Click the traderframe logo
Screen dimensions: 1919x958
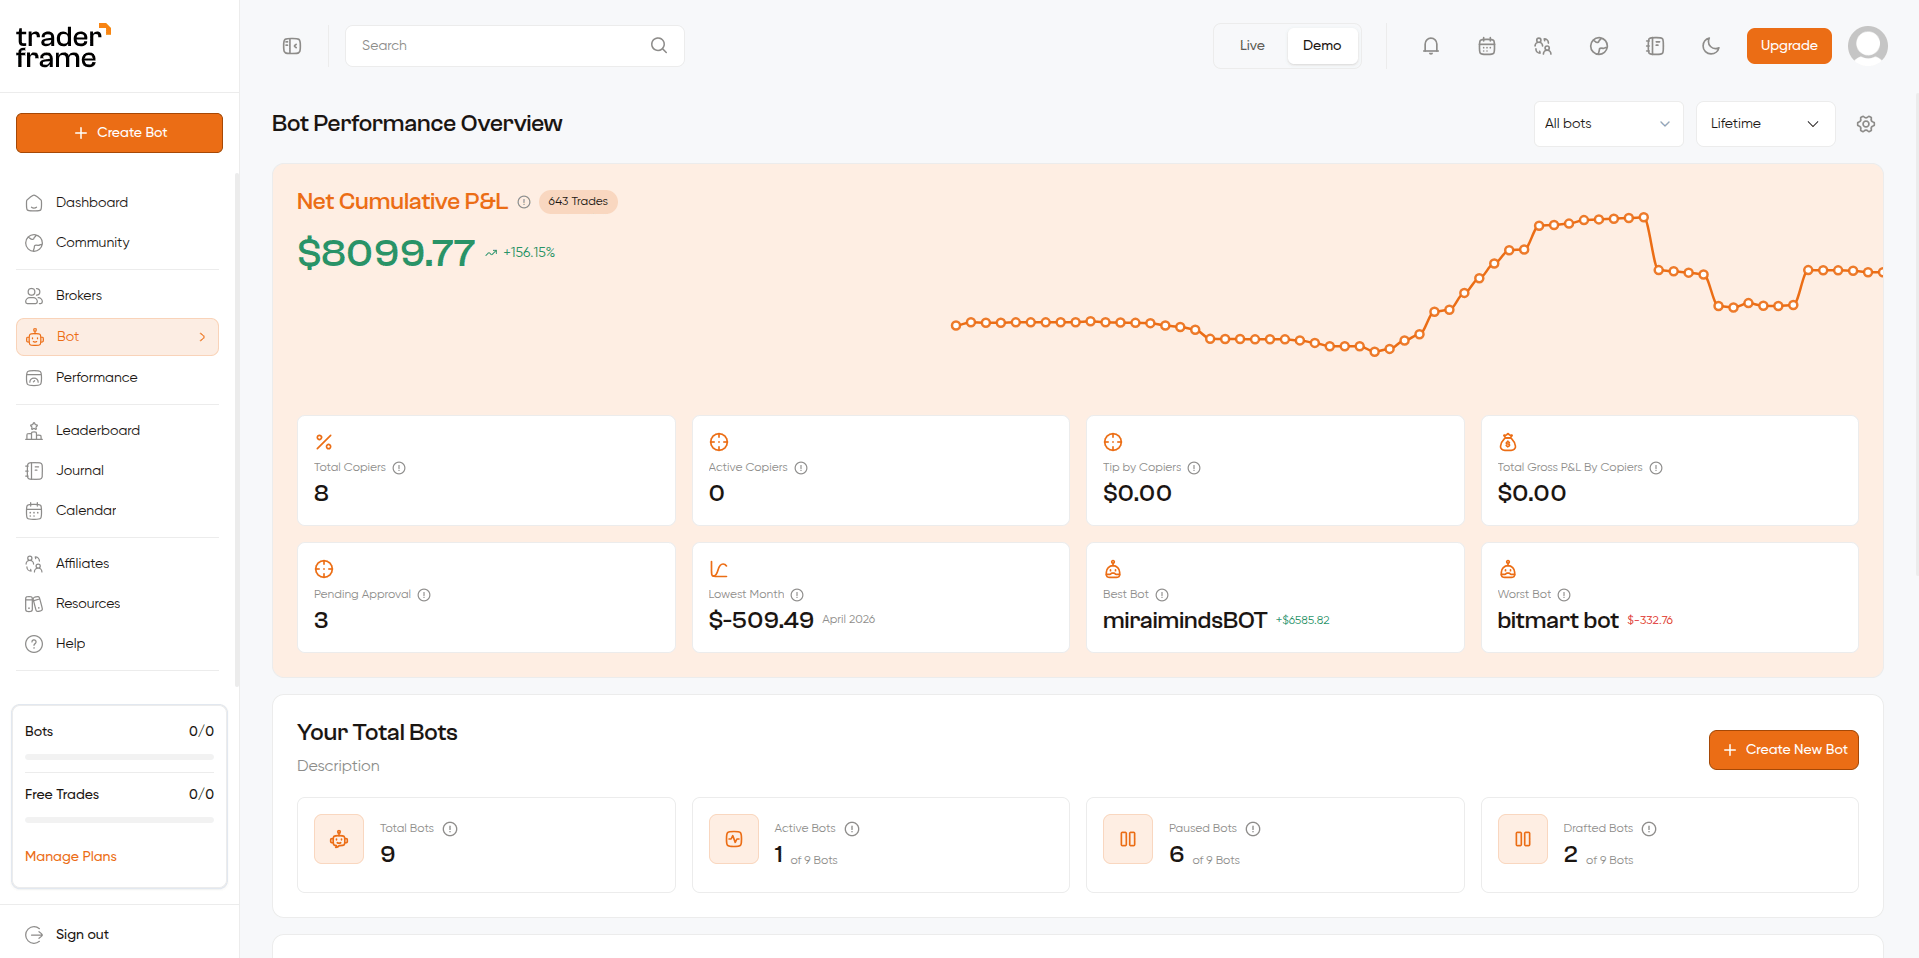(x=62, y=47)
